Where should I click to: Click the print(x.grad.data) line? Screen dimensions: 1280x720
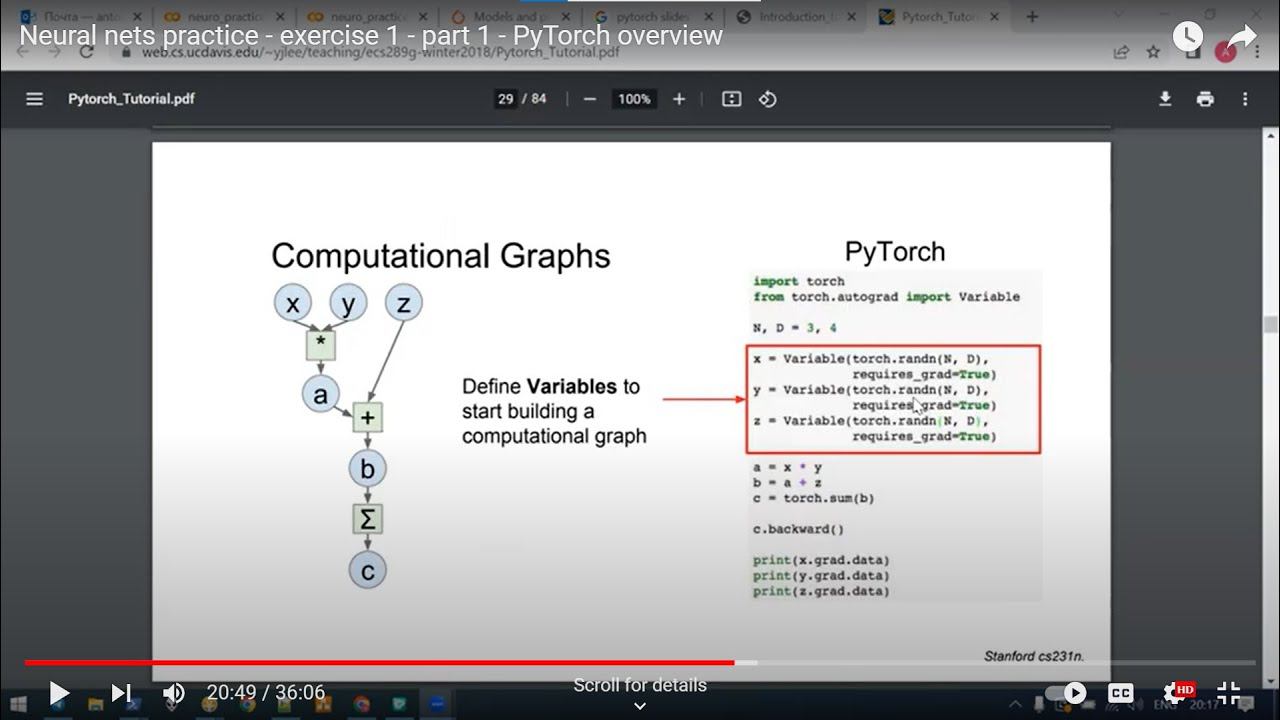pyautogui.click(x=821, y=560)
